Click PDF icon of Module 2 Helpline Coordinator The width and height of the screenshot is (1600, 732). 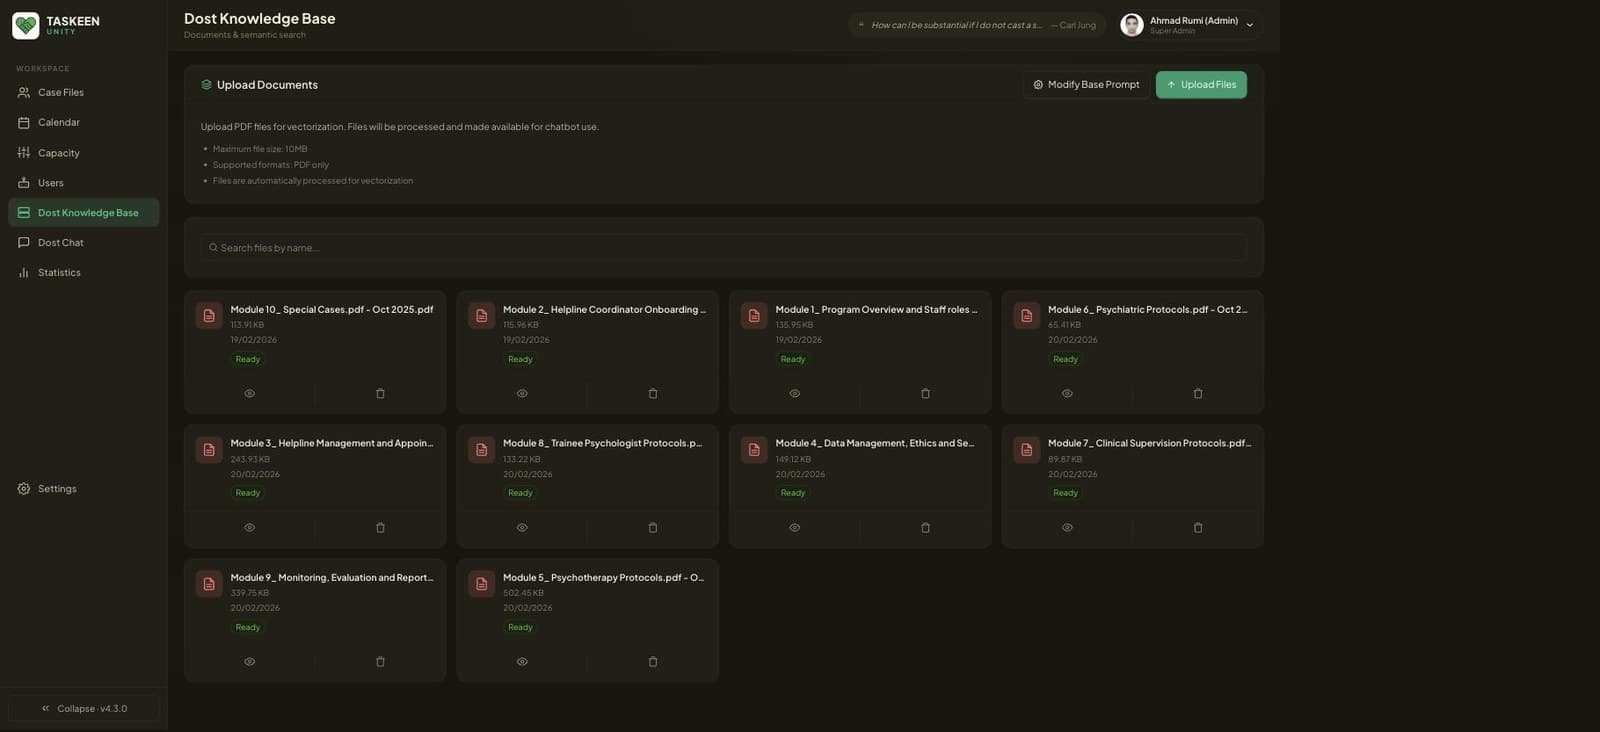[x=482, y=316]
